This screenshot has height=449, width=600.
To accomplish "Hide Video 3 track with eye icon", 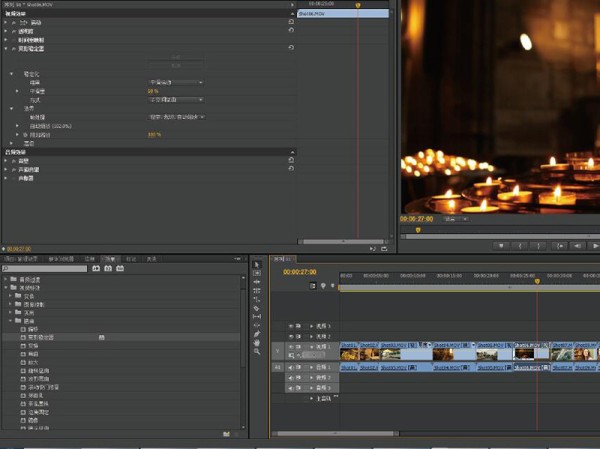I will (x=291, y=326).
